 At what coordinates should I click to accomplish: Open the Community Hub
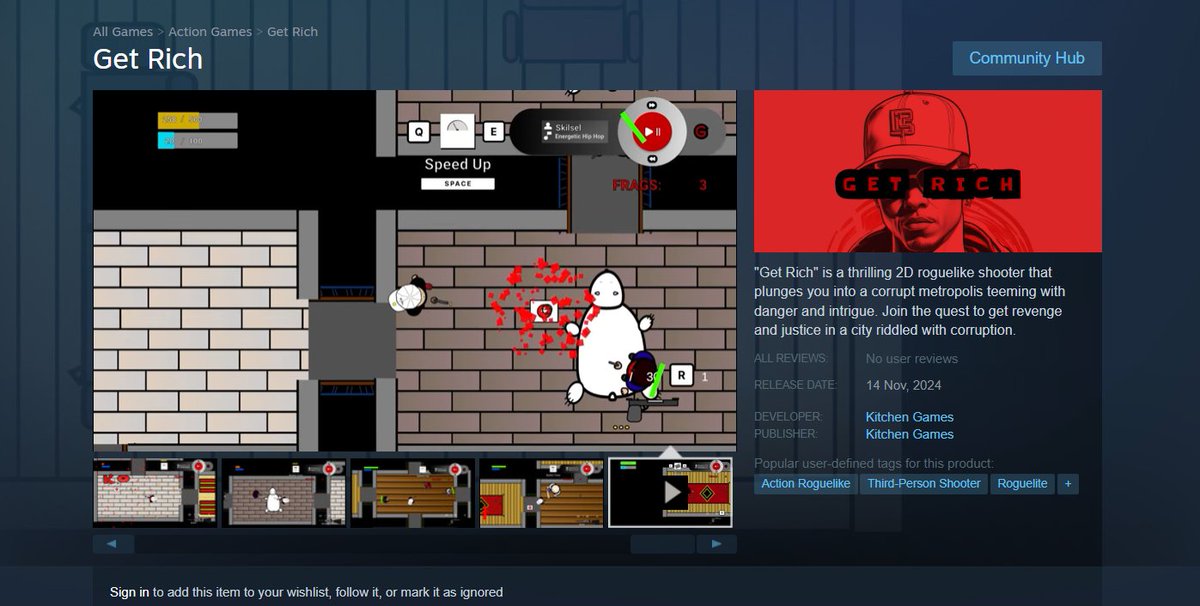pyautogui.click(x=1027, y=58)
